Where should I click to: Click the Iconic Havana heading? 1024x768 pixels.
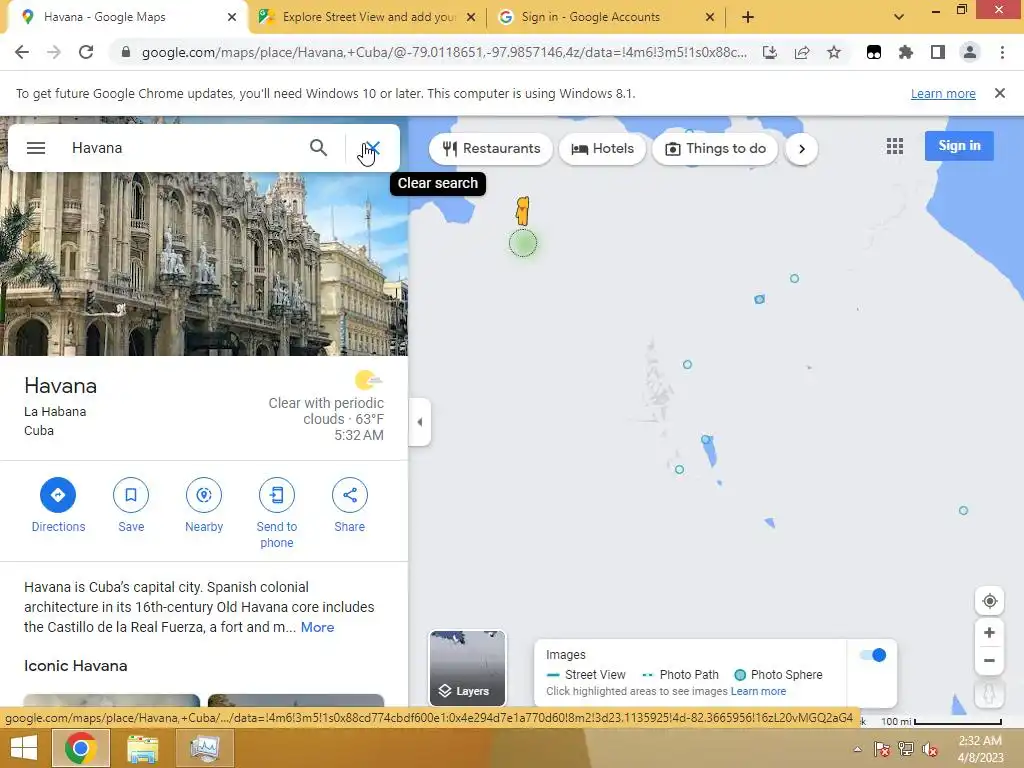(76, 665)
